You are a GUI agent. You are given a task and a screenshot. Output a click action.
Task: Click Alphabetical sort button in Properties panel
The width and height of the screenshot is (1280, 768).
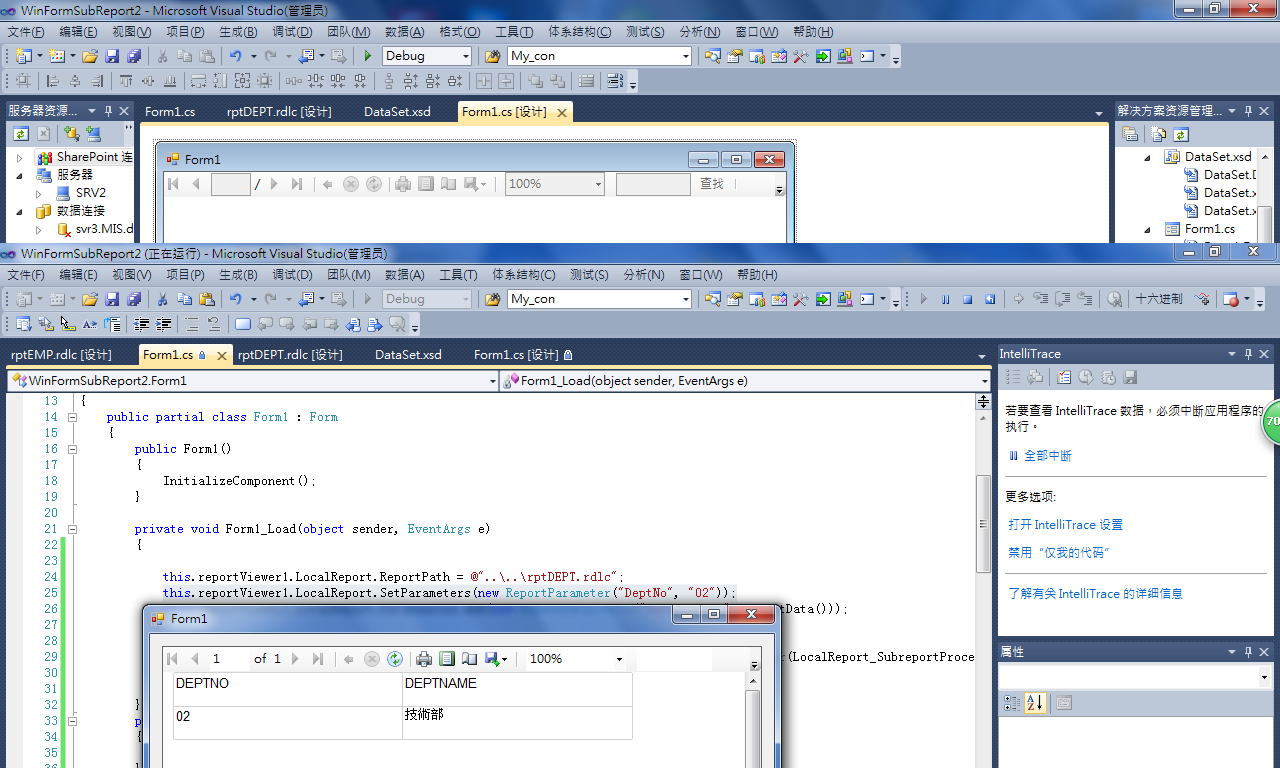1035,703
